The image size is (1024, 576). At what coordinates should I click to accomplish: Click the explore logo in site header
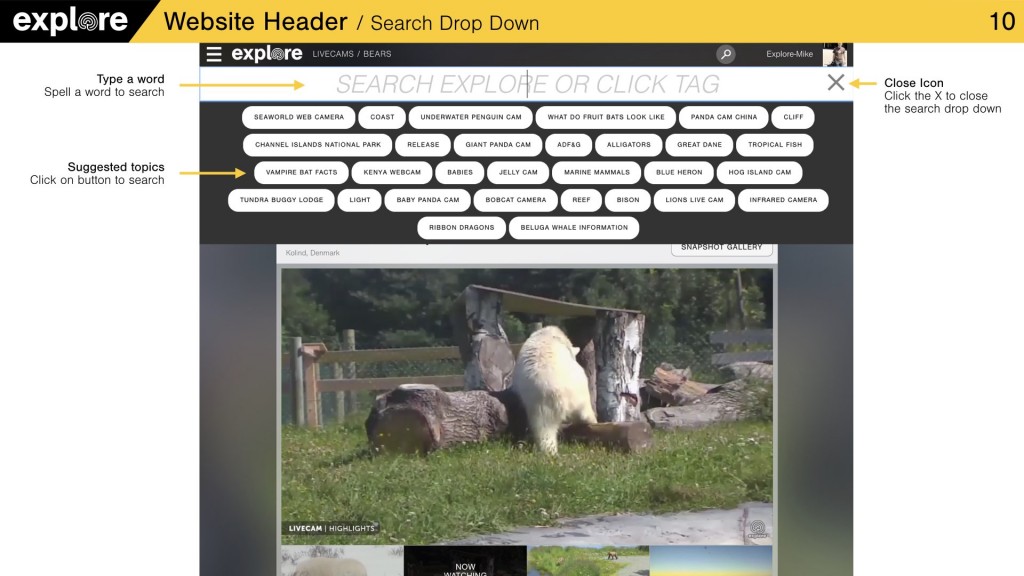pyautogui.click(x=267, y=54)
